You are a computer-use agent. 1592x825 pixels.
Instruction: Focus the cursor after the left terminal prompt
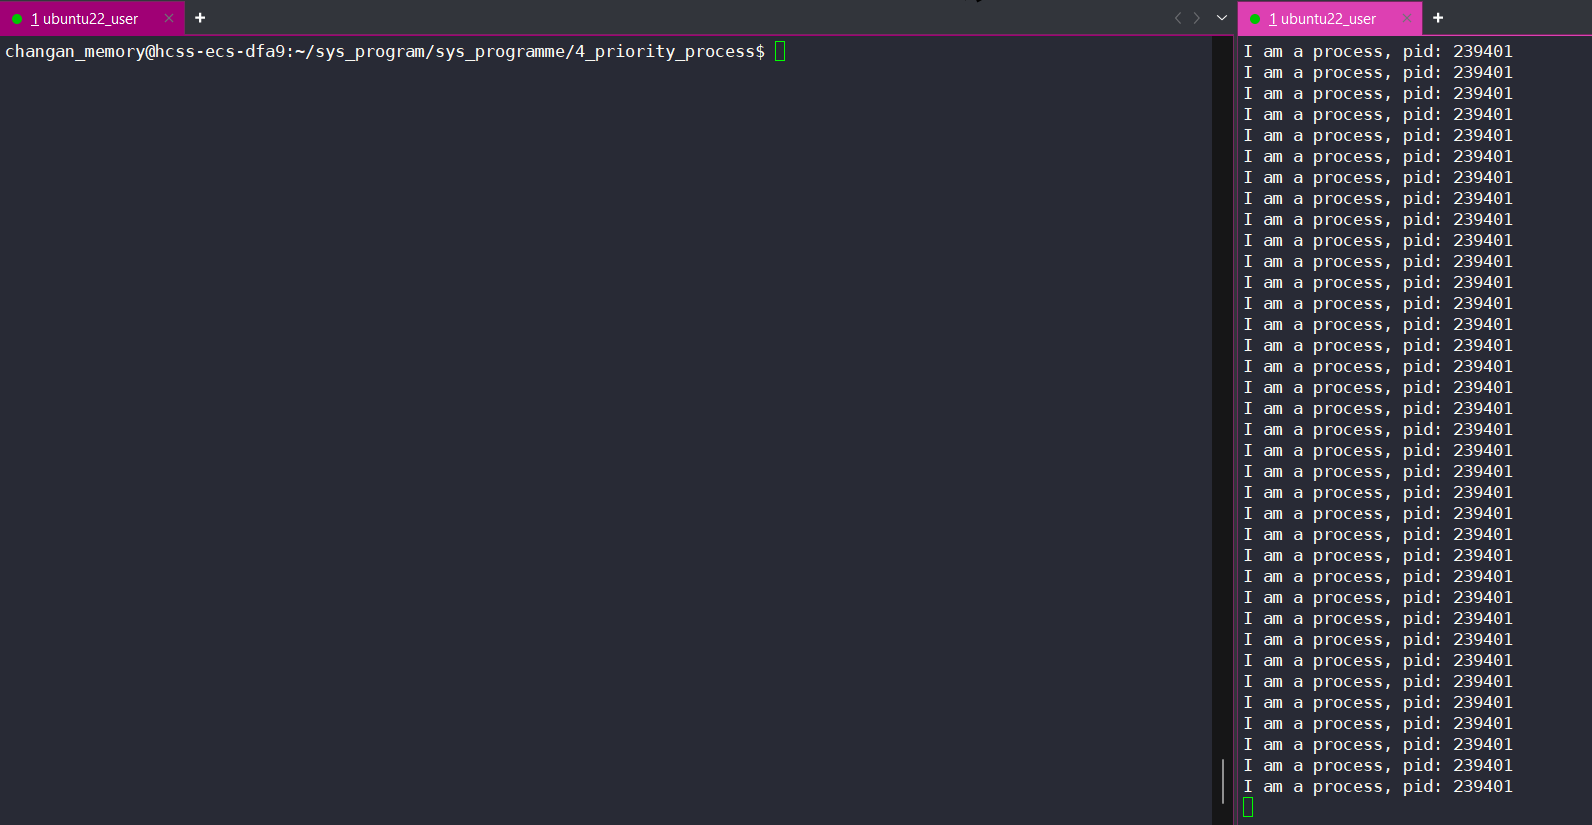780,51
